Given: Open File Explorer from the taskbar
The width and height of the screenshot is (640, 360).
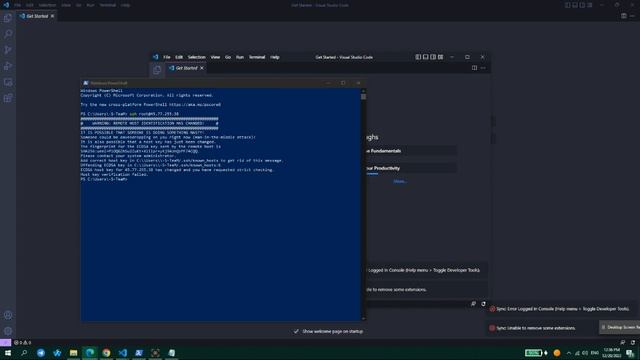Looking at the screenshot, I should coord(73,353).
